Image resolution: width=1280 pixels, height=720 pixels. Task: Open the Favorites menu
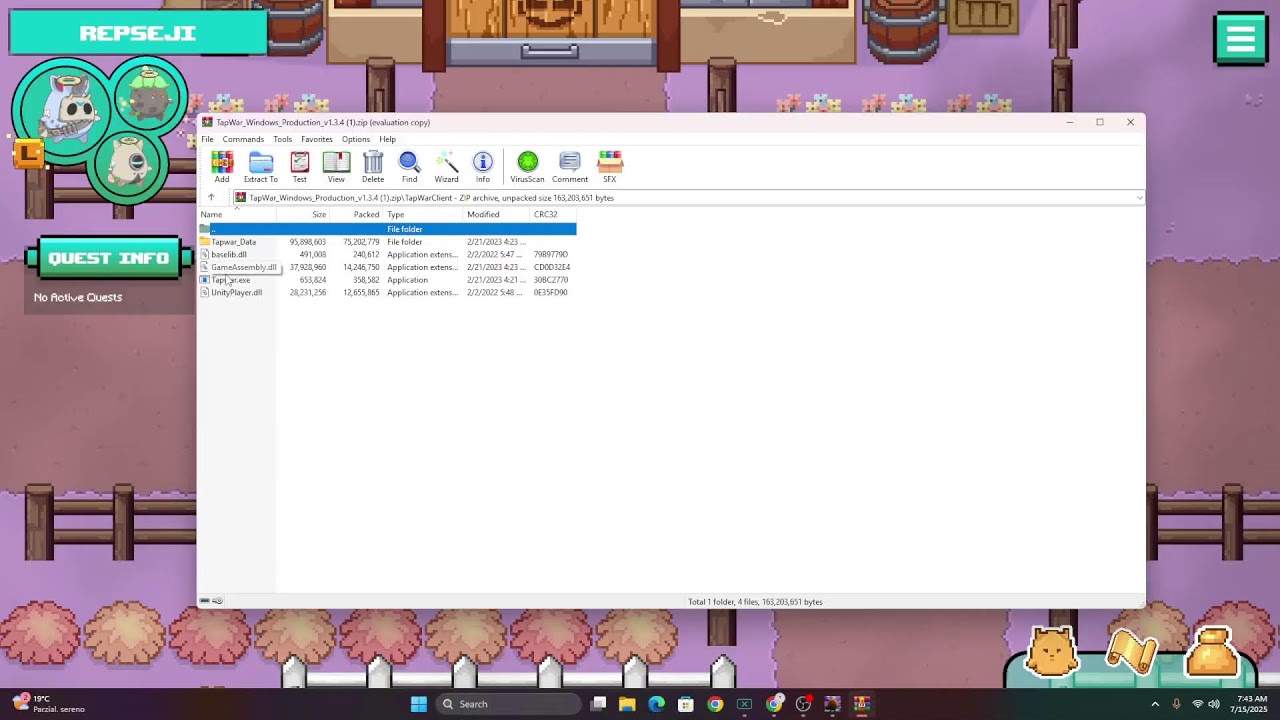[x=317, y=139]
